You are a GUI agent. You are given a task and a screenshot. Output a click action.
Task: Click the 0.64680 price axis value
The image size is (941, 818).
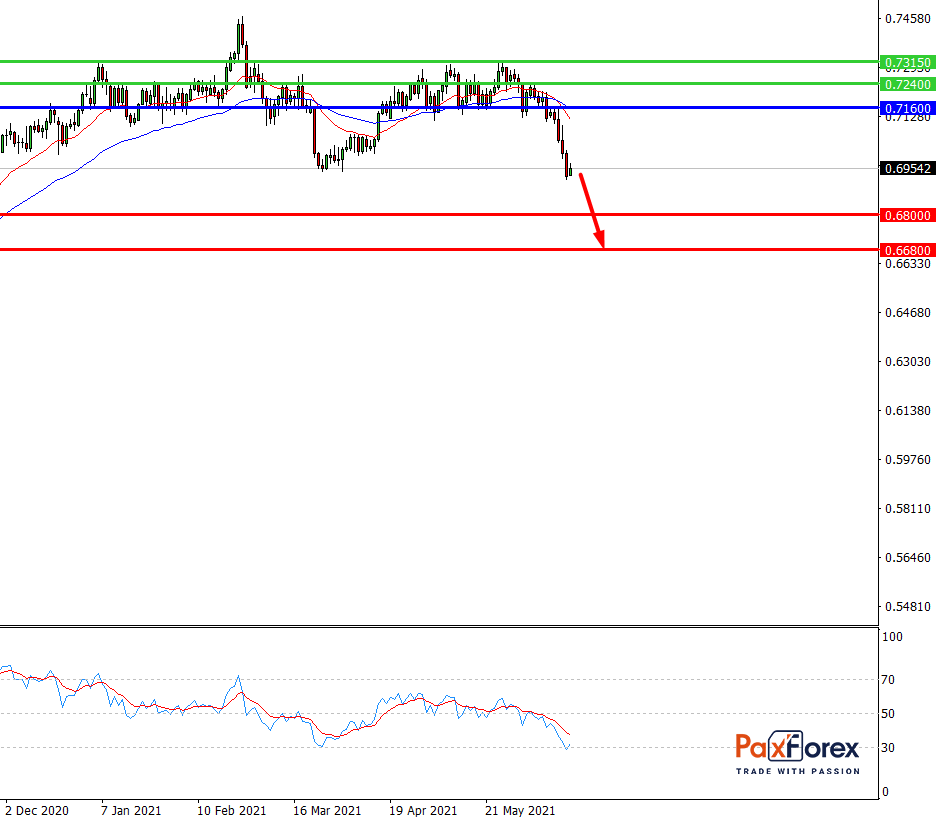(908, 313)
